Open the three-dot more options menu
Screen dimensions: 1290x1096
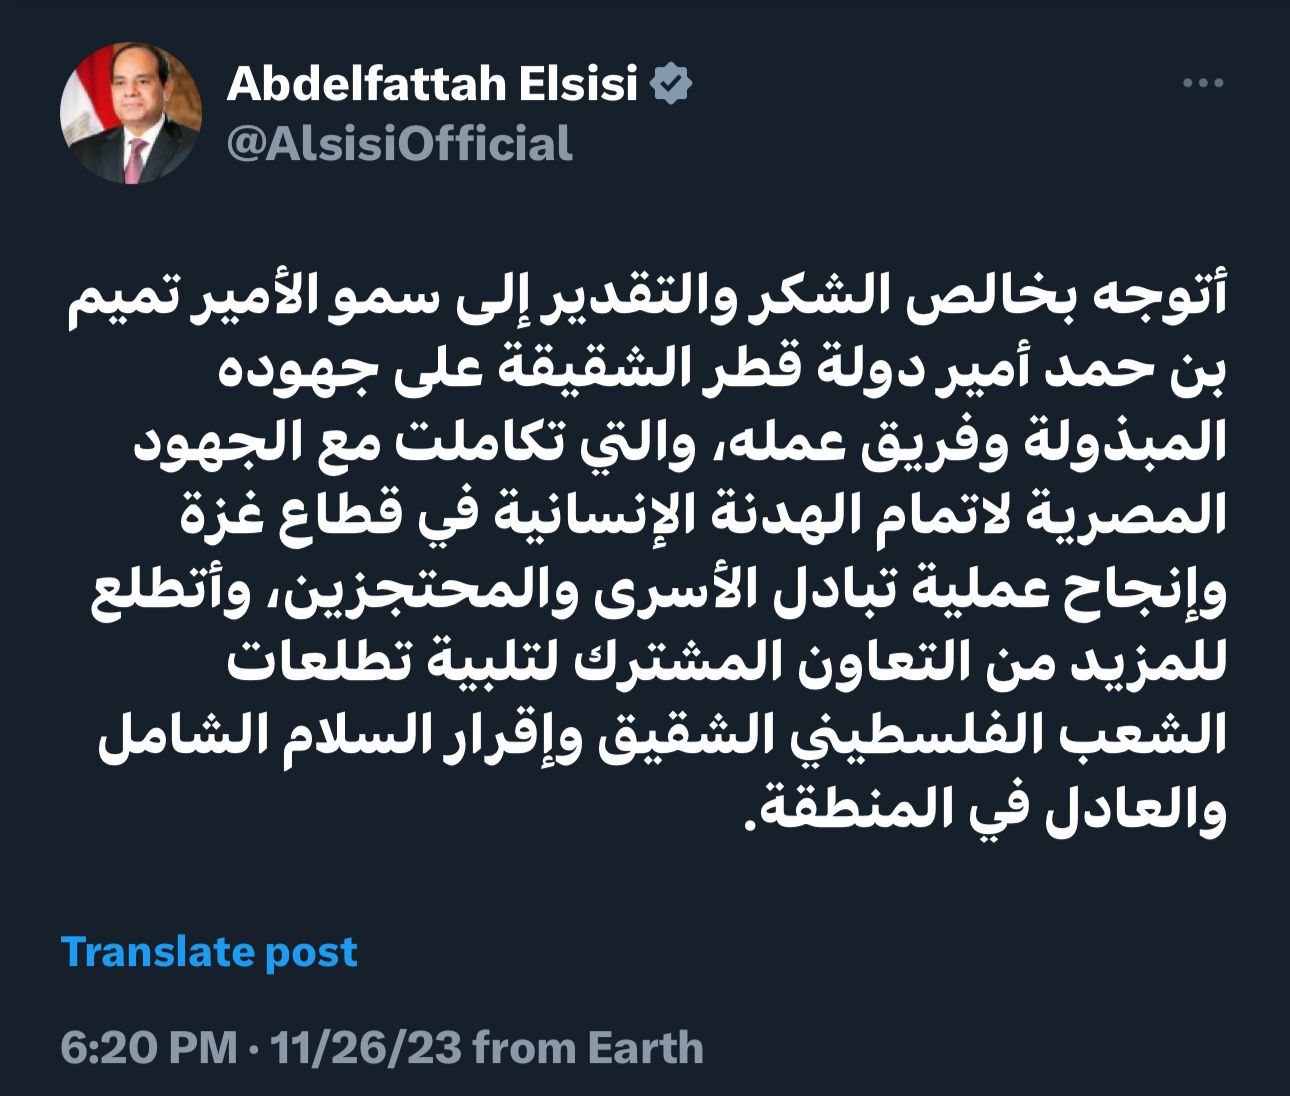tap(1202, 84)
